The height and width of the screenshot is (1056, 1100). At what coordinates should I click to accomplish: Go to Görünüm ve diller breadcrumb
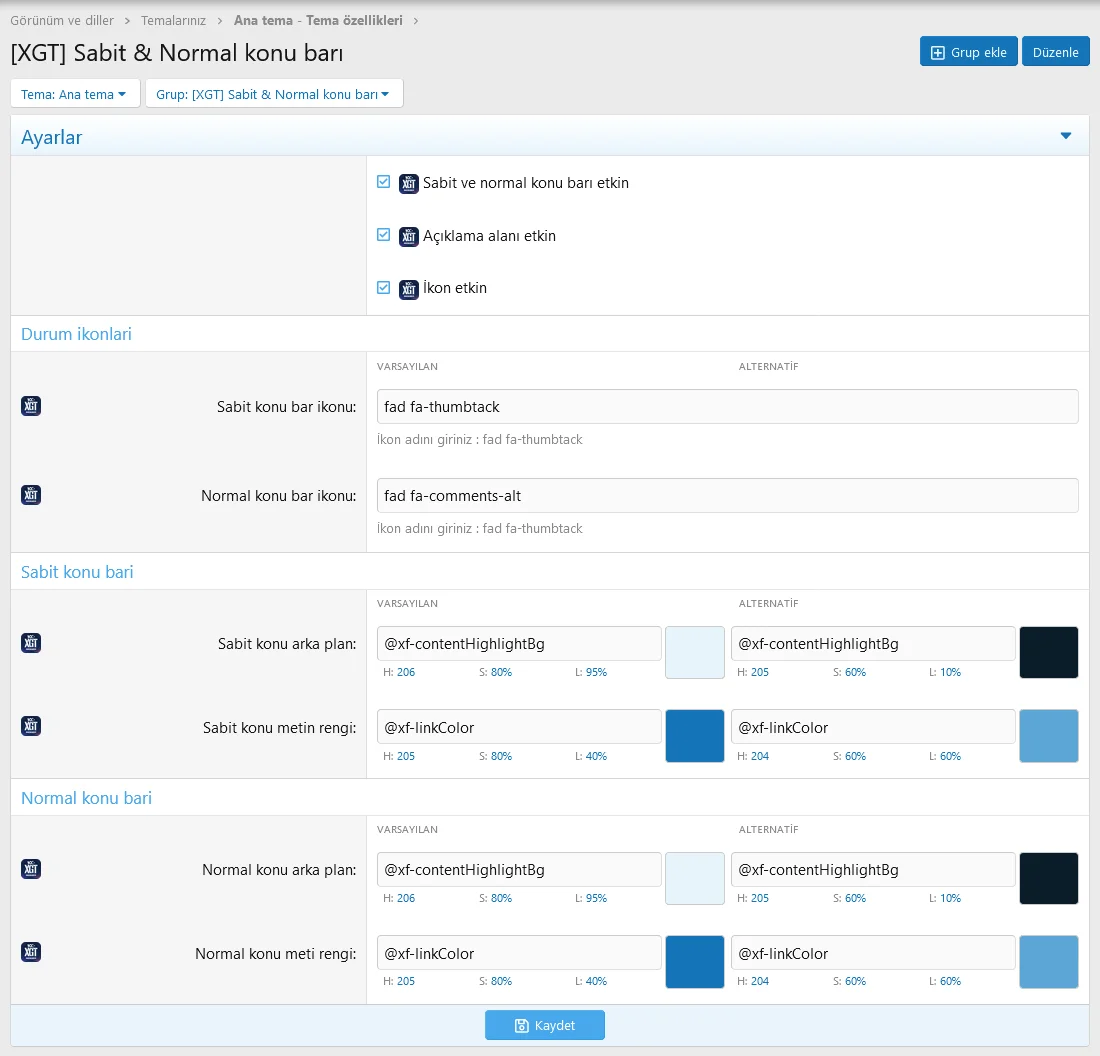[62, 20]
